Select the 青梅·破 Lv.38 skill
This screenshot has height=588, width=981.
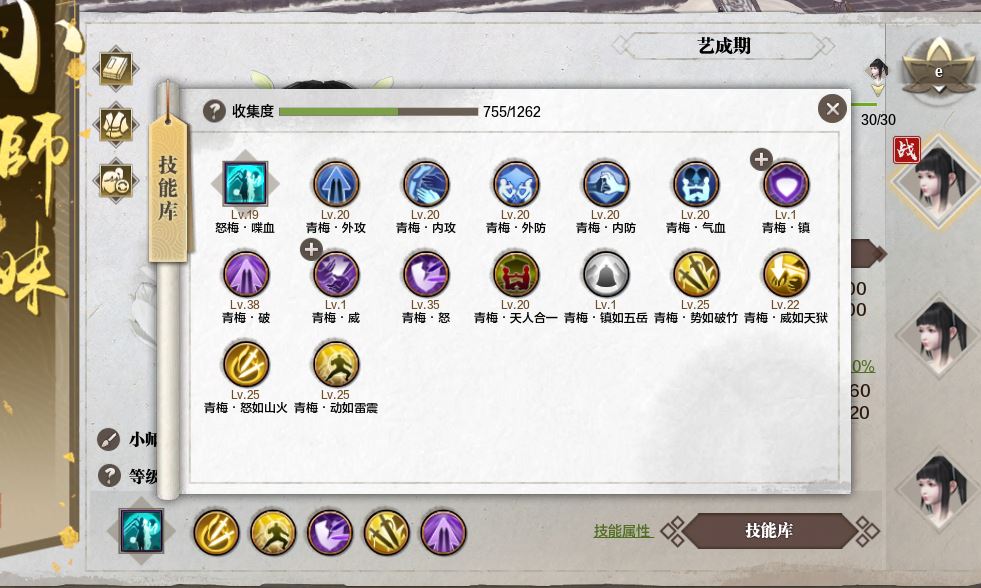(245, 274)
